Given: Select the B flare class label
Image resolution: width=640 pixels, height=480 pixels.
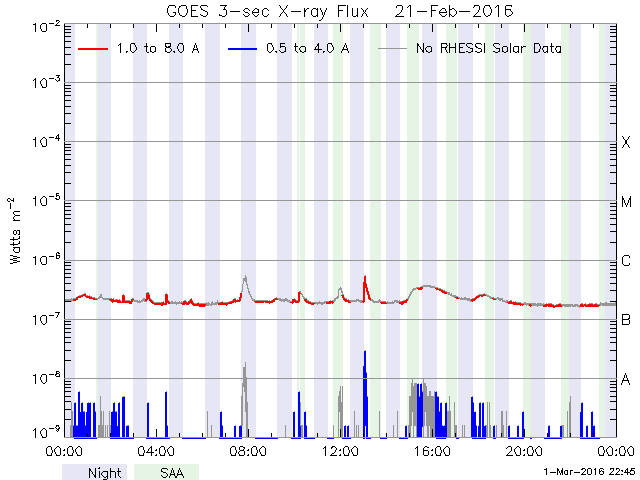Looking at the screenshot, I should 626,320.
